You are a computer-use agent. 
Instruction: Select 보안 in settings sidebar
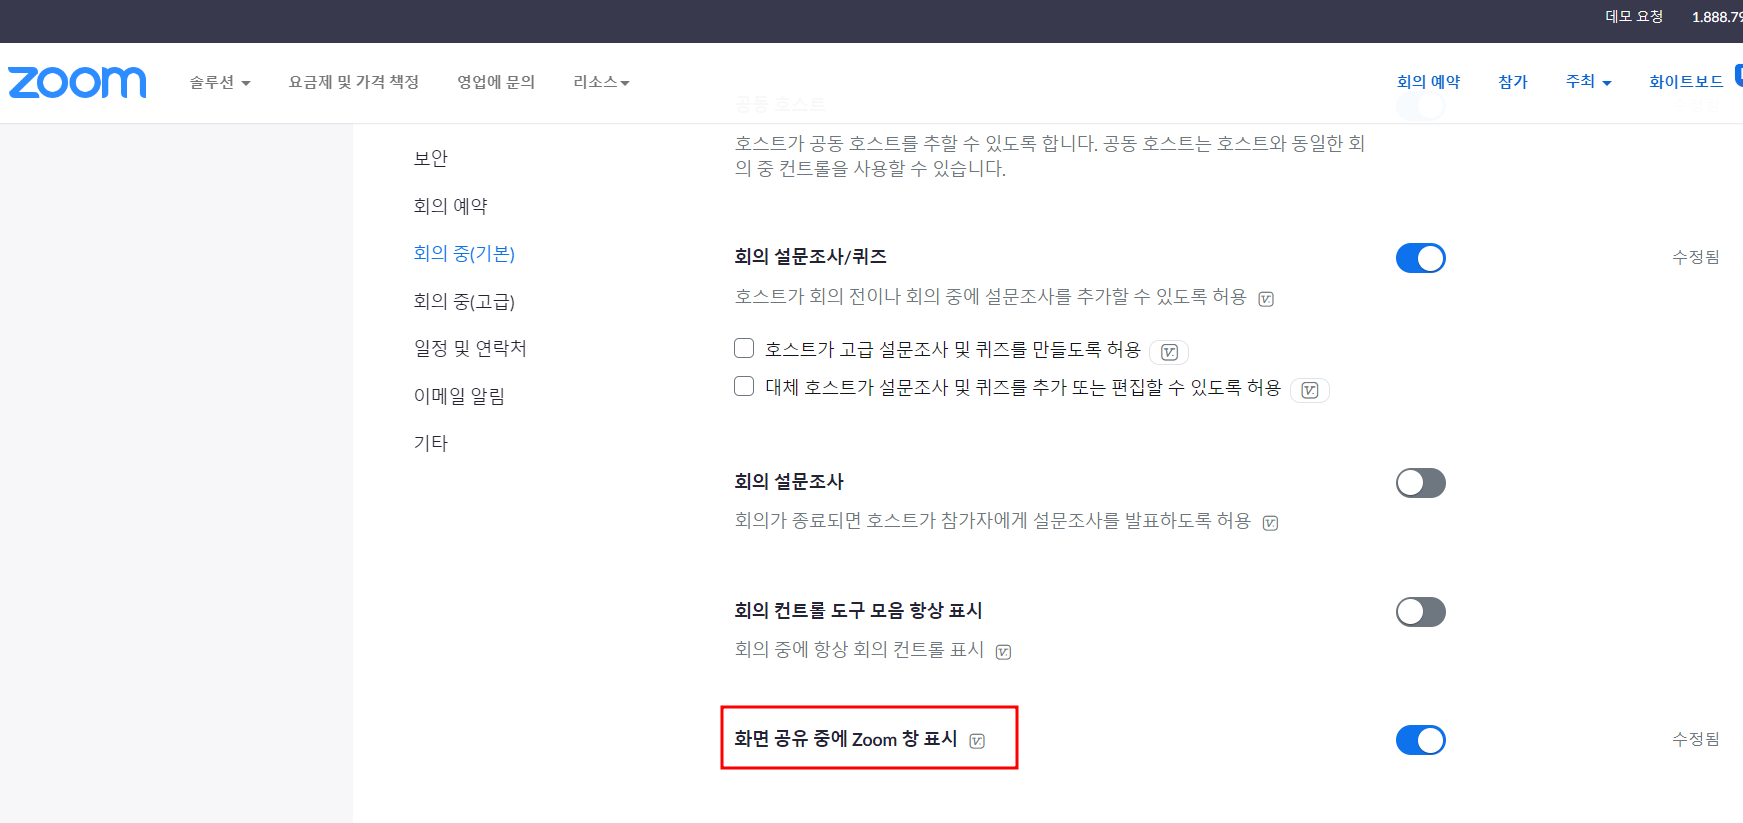(431, 158)
